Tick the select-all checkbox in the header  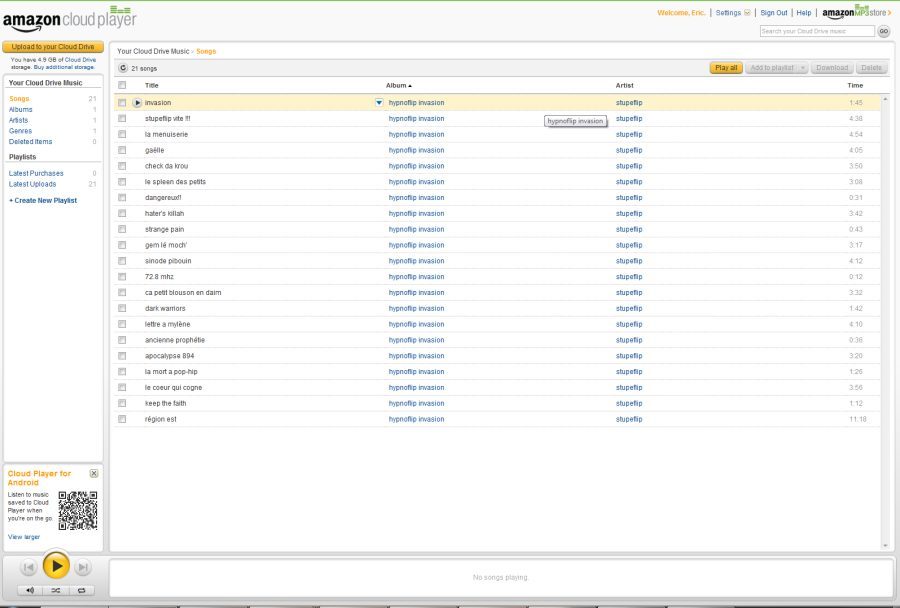click(122, 86)
